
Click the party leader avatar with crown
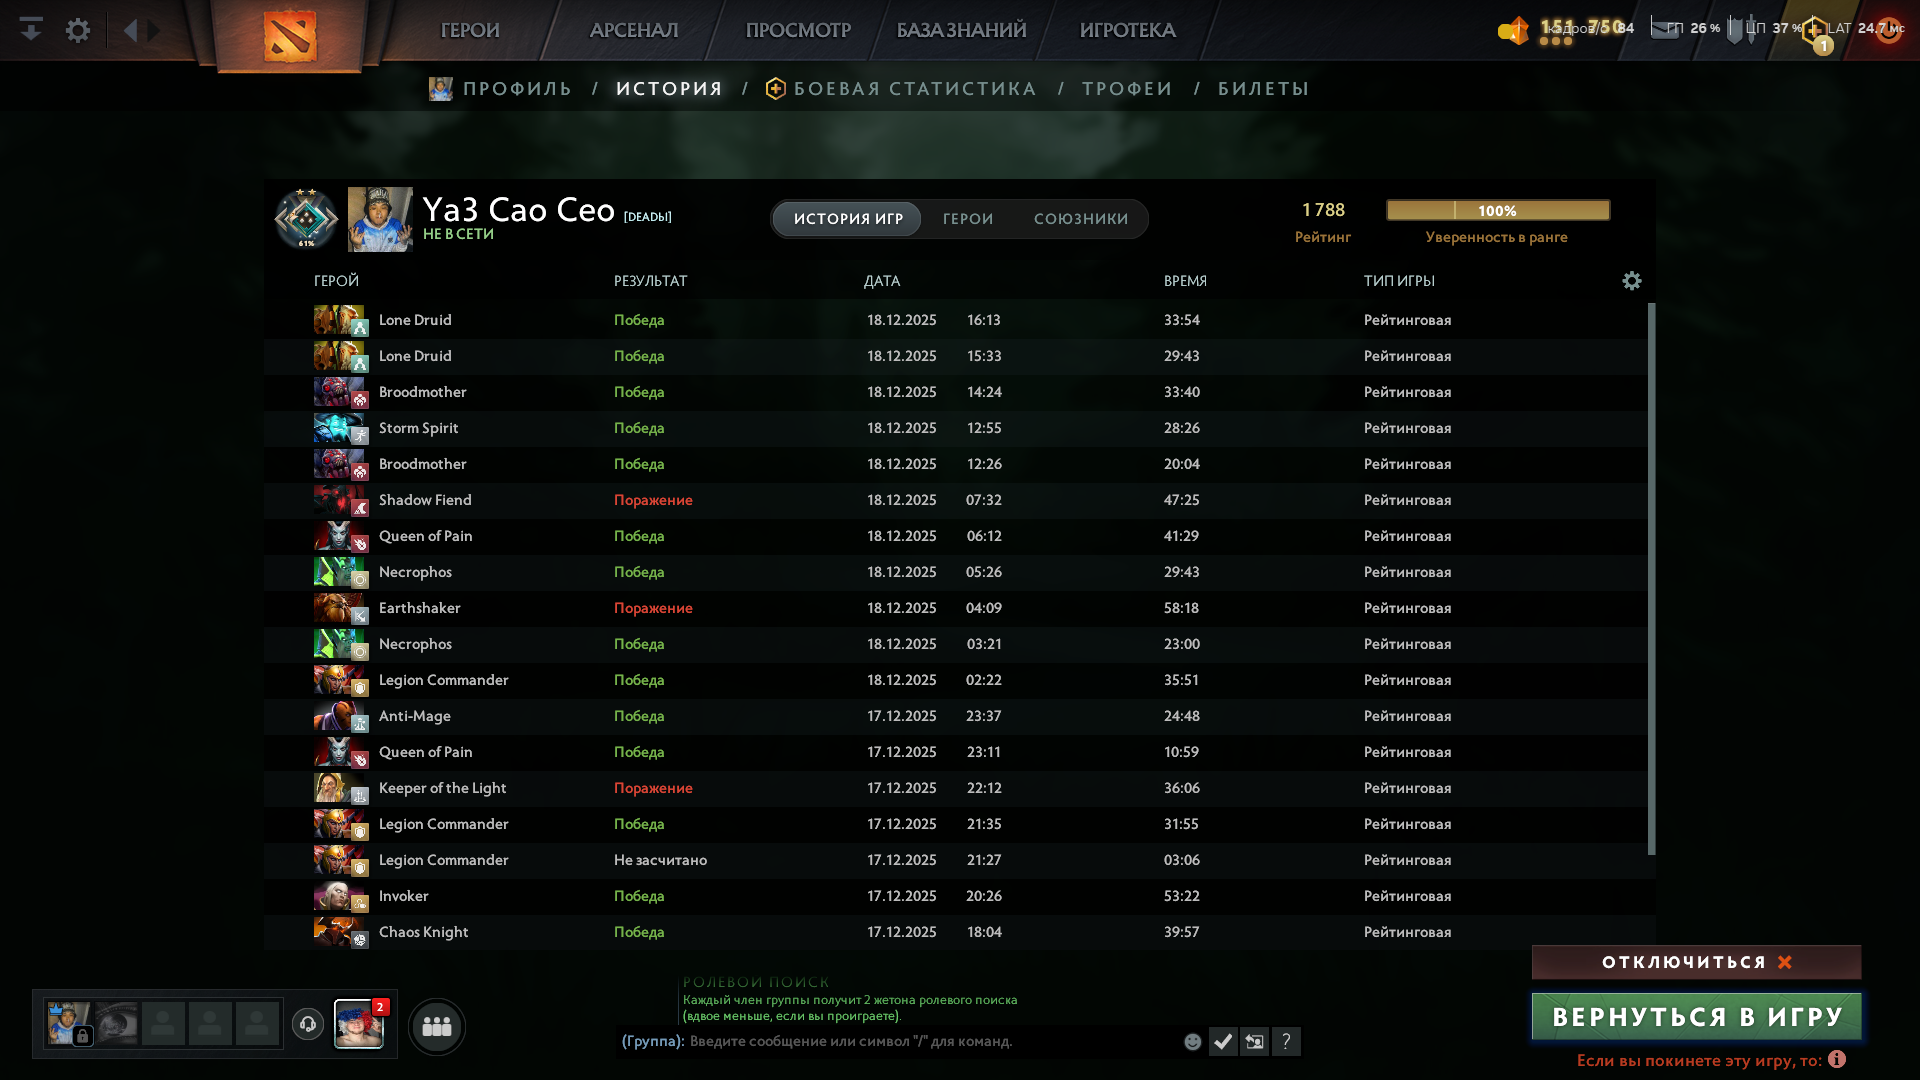pyautogui.click(x=69, y=1023)
